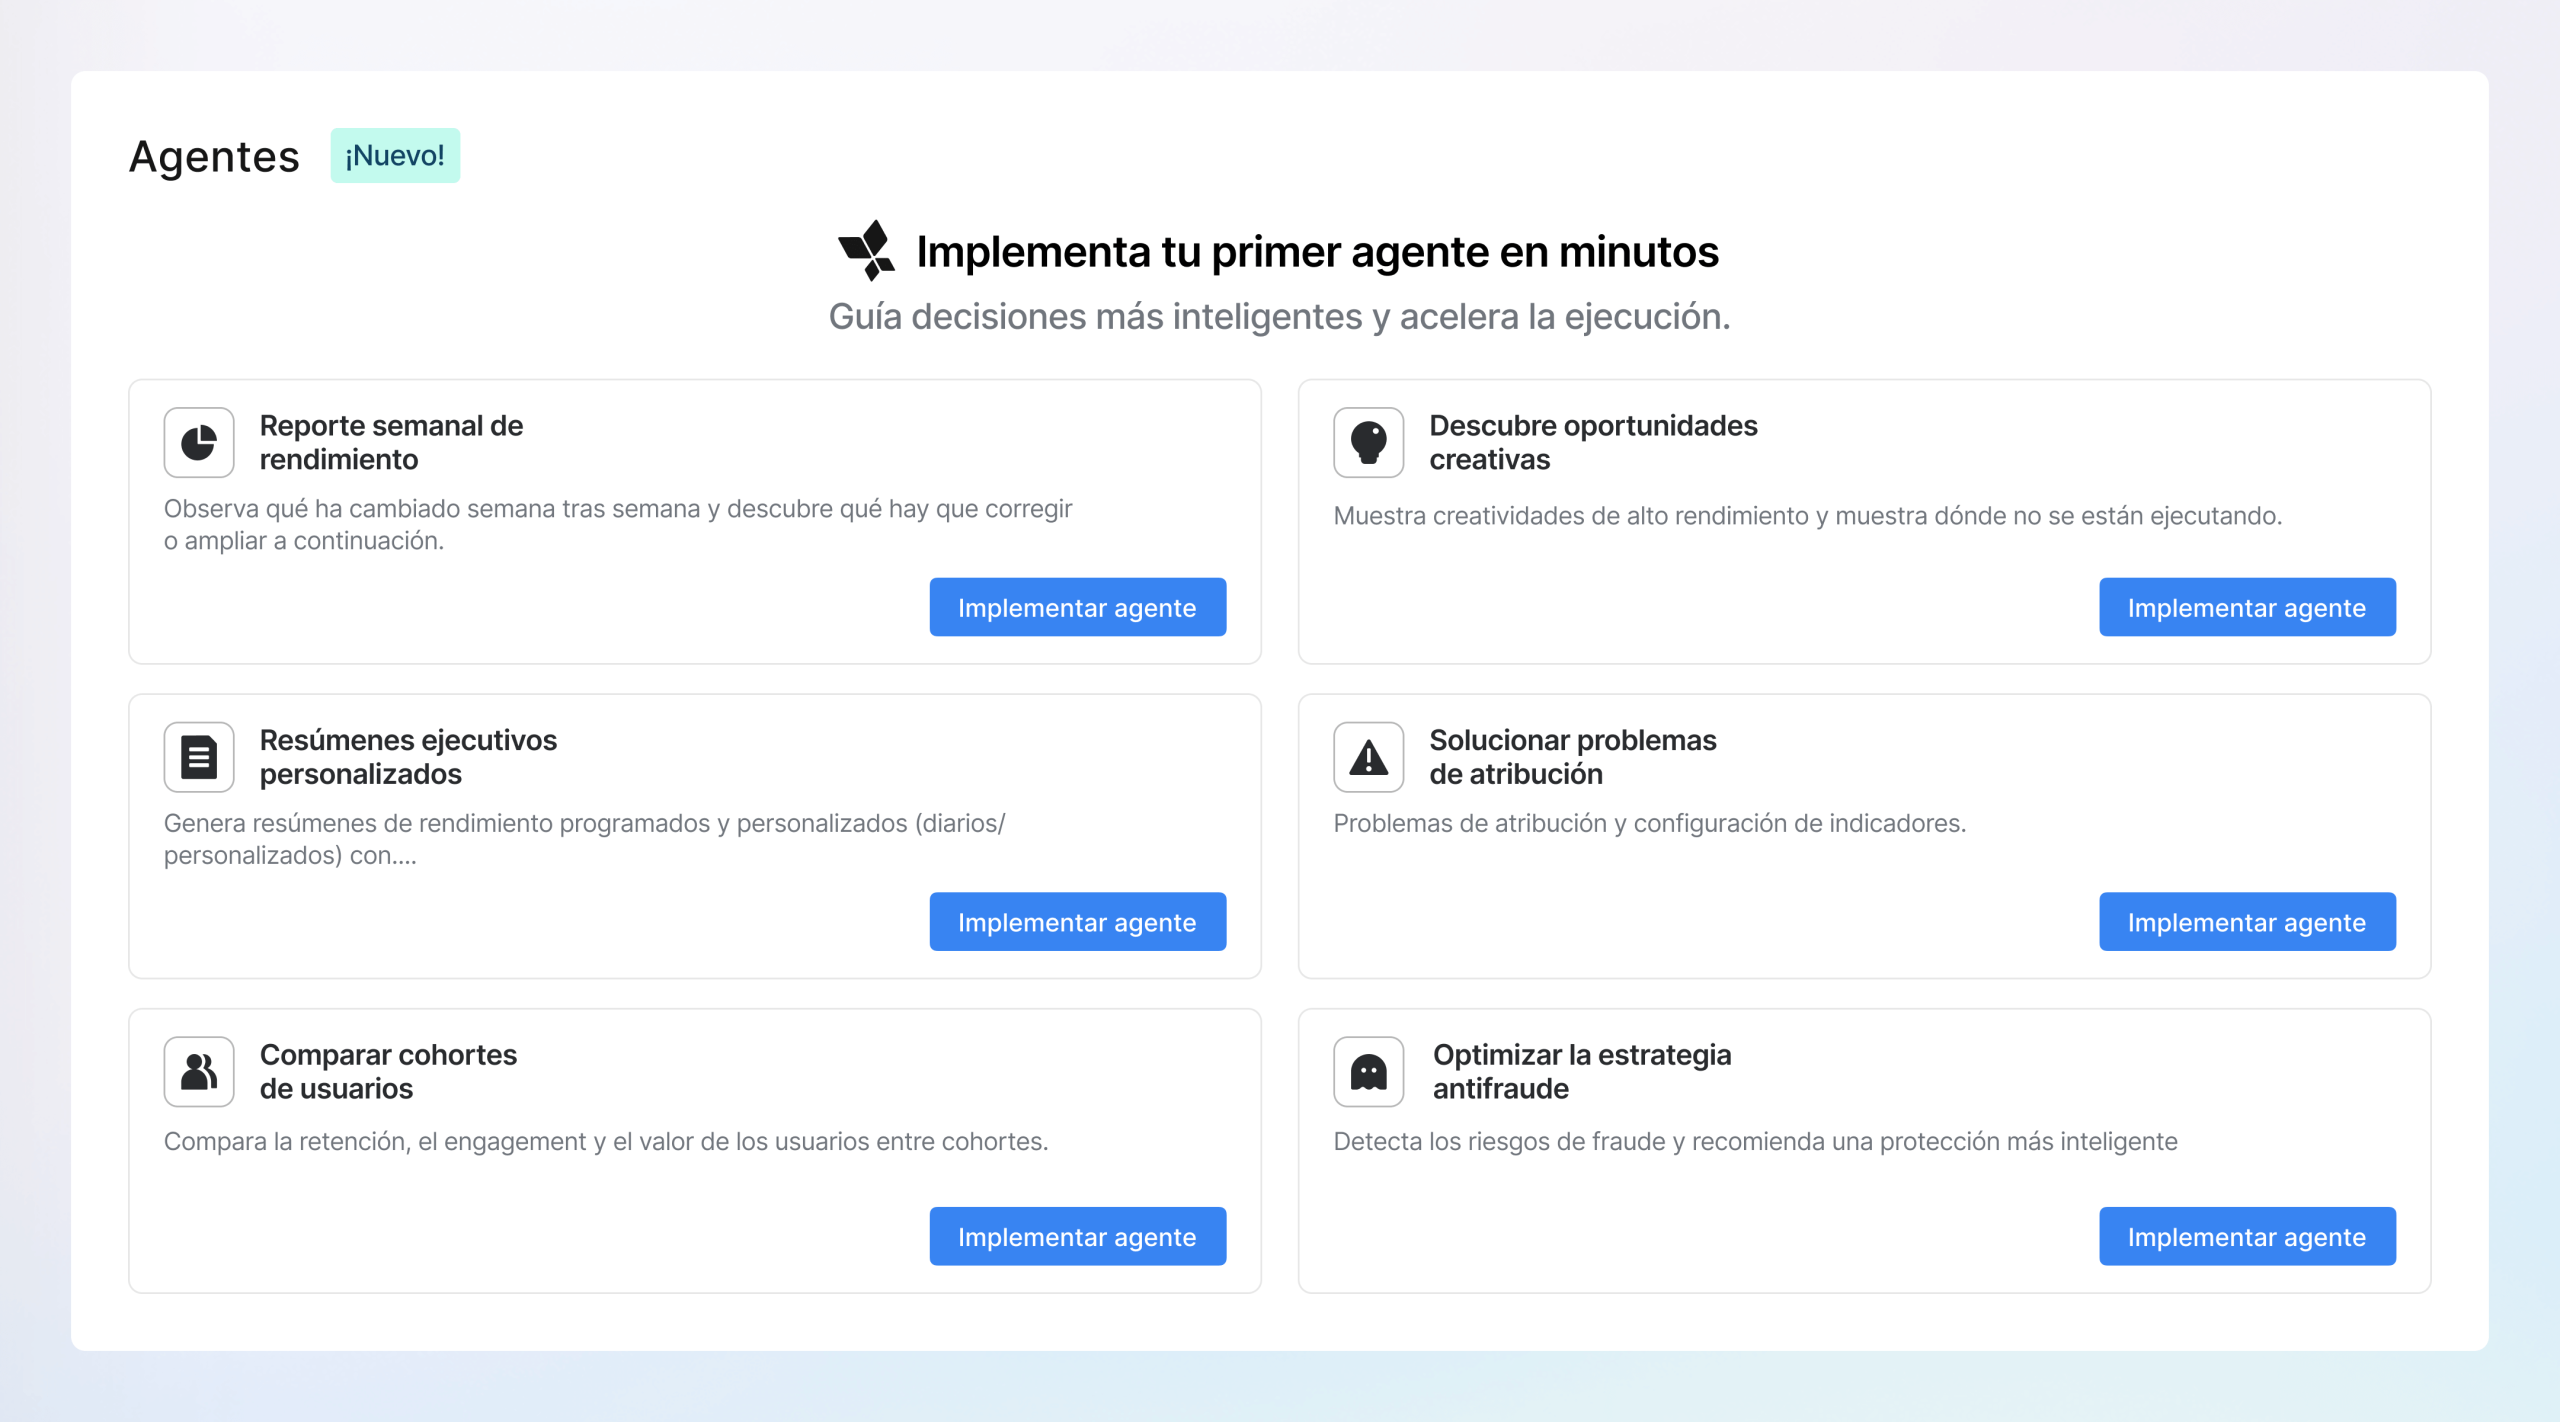Implement the Resúmenes ejecutivos personalizados agent
Screen dimensions: 2560x1422
click(1077, 922)
